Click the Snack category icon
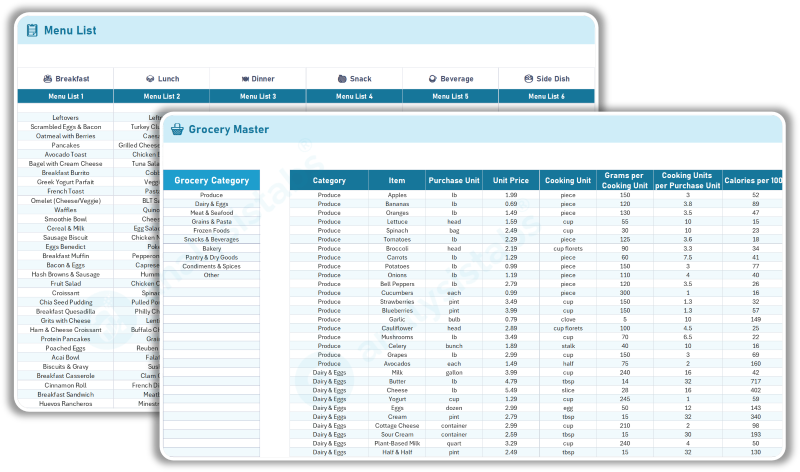Viewport: 800px width, 472px height. point(341,78)
